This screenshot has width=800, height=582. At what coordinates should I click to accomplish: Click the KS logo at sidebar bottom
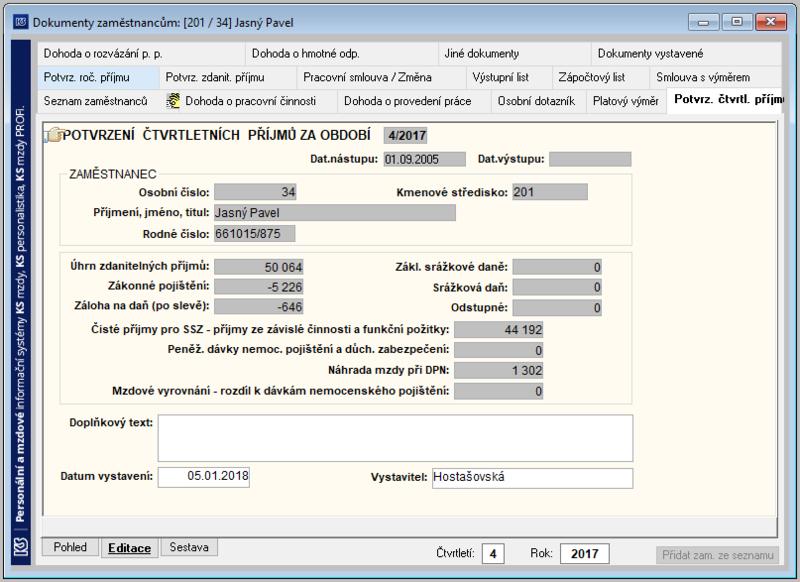point(21,548)
